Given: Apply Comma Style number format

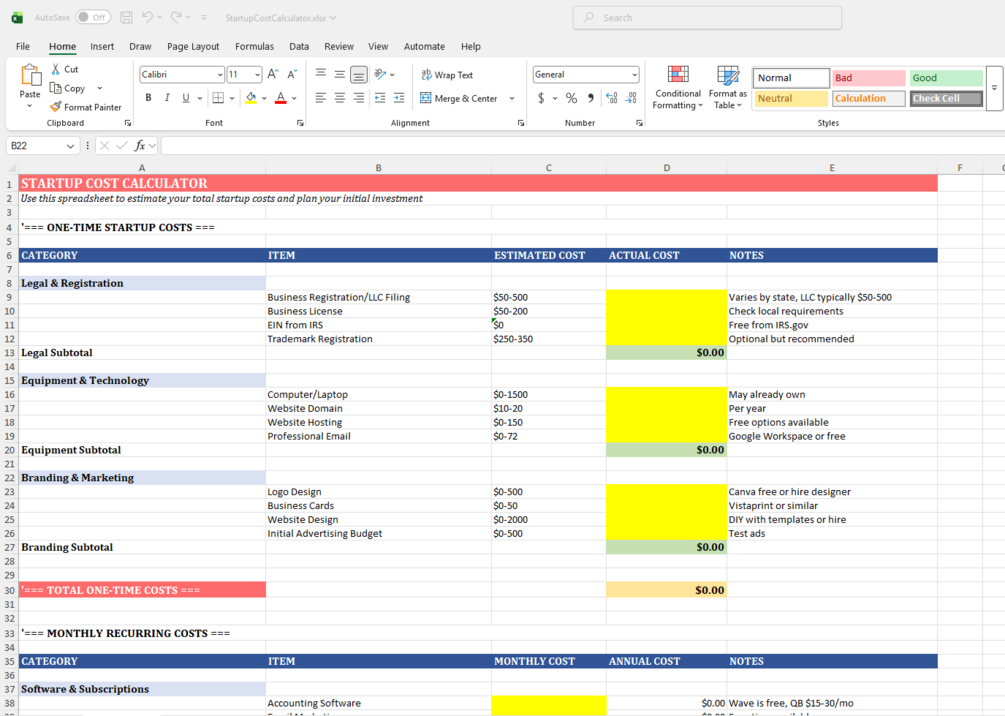Looking at the screenshot, I should pyautogui.click(x=590, y=98).
